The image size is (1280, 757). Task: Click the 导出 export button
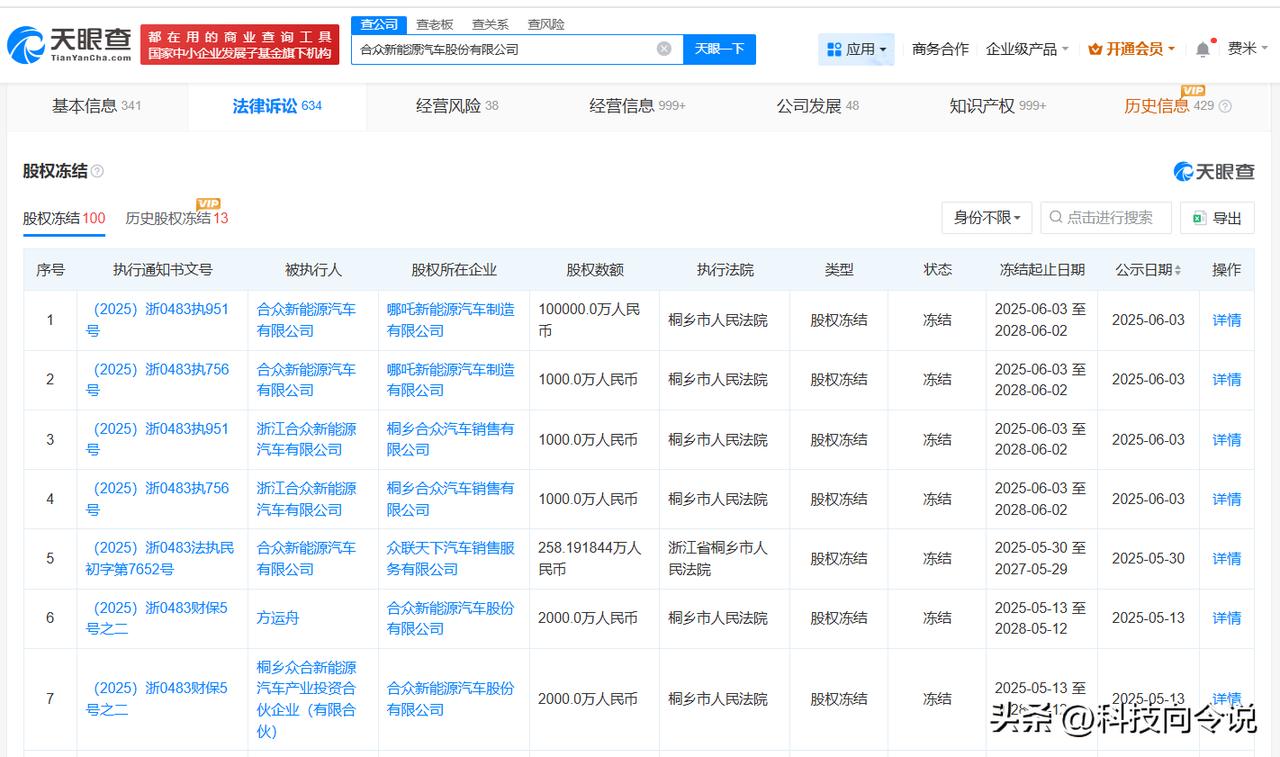[1217, 218]
